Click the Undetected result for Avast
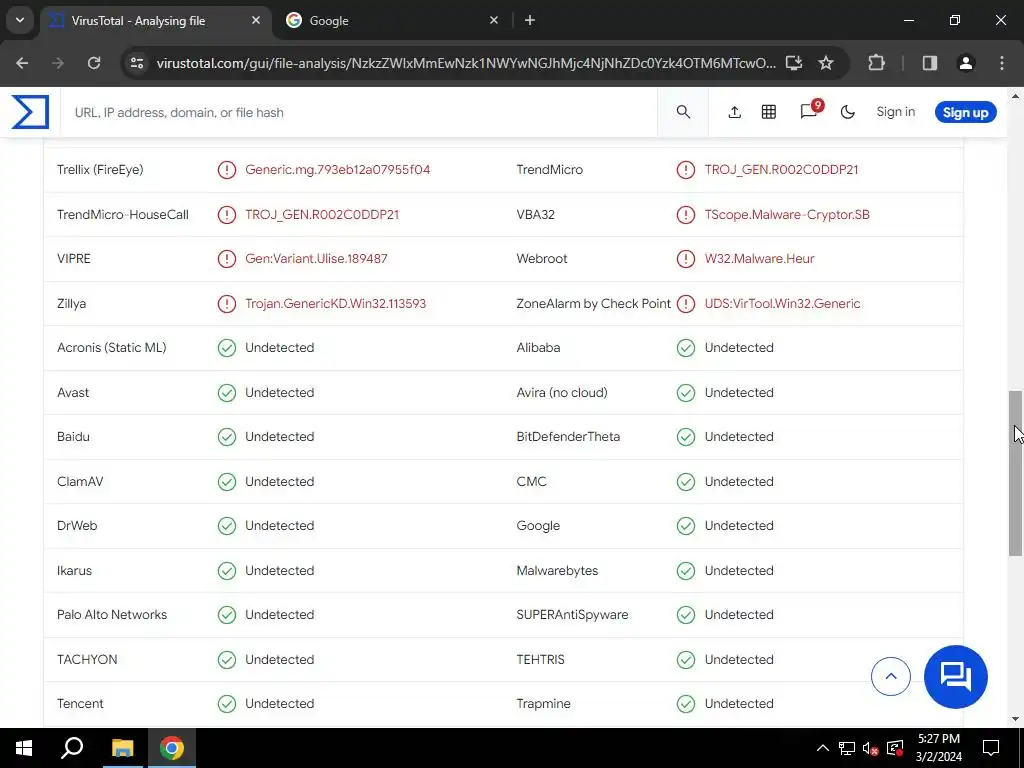 280,392
